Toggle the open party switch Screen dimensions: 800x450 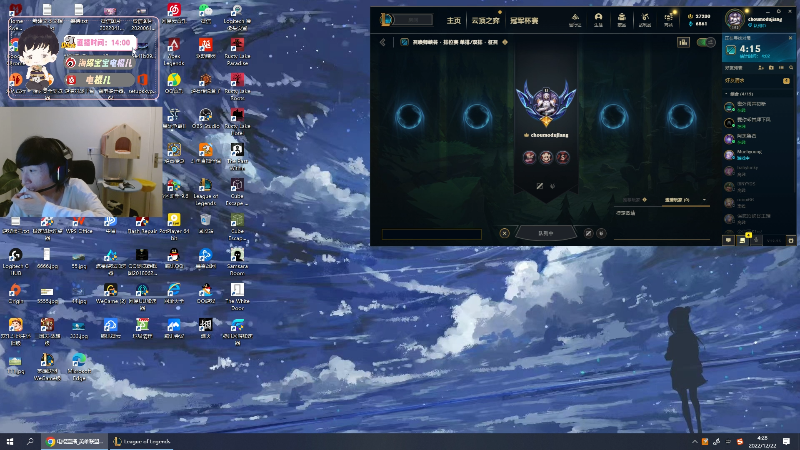pos(706,42)
